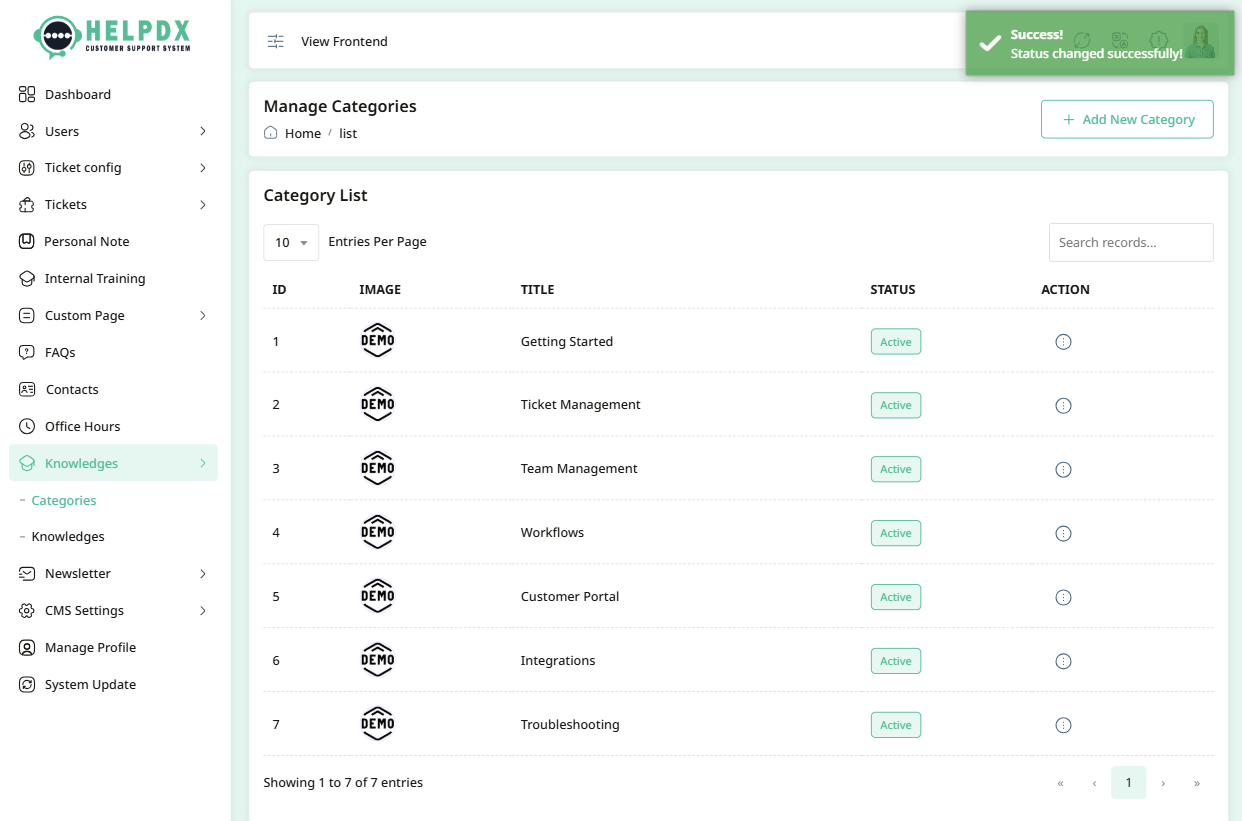This screenshot has height=821, width=1242.
Task: Click the sliders icon beside View Frontend
Action: click(276, 41)
